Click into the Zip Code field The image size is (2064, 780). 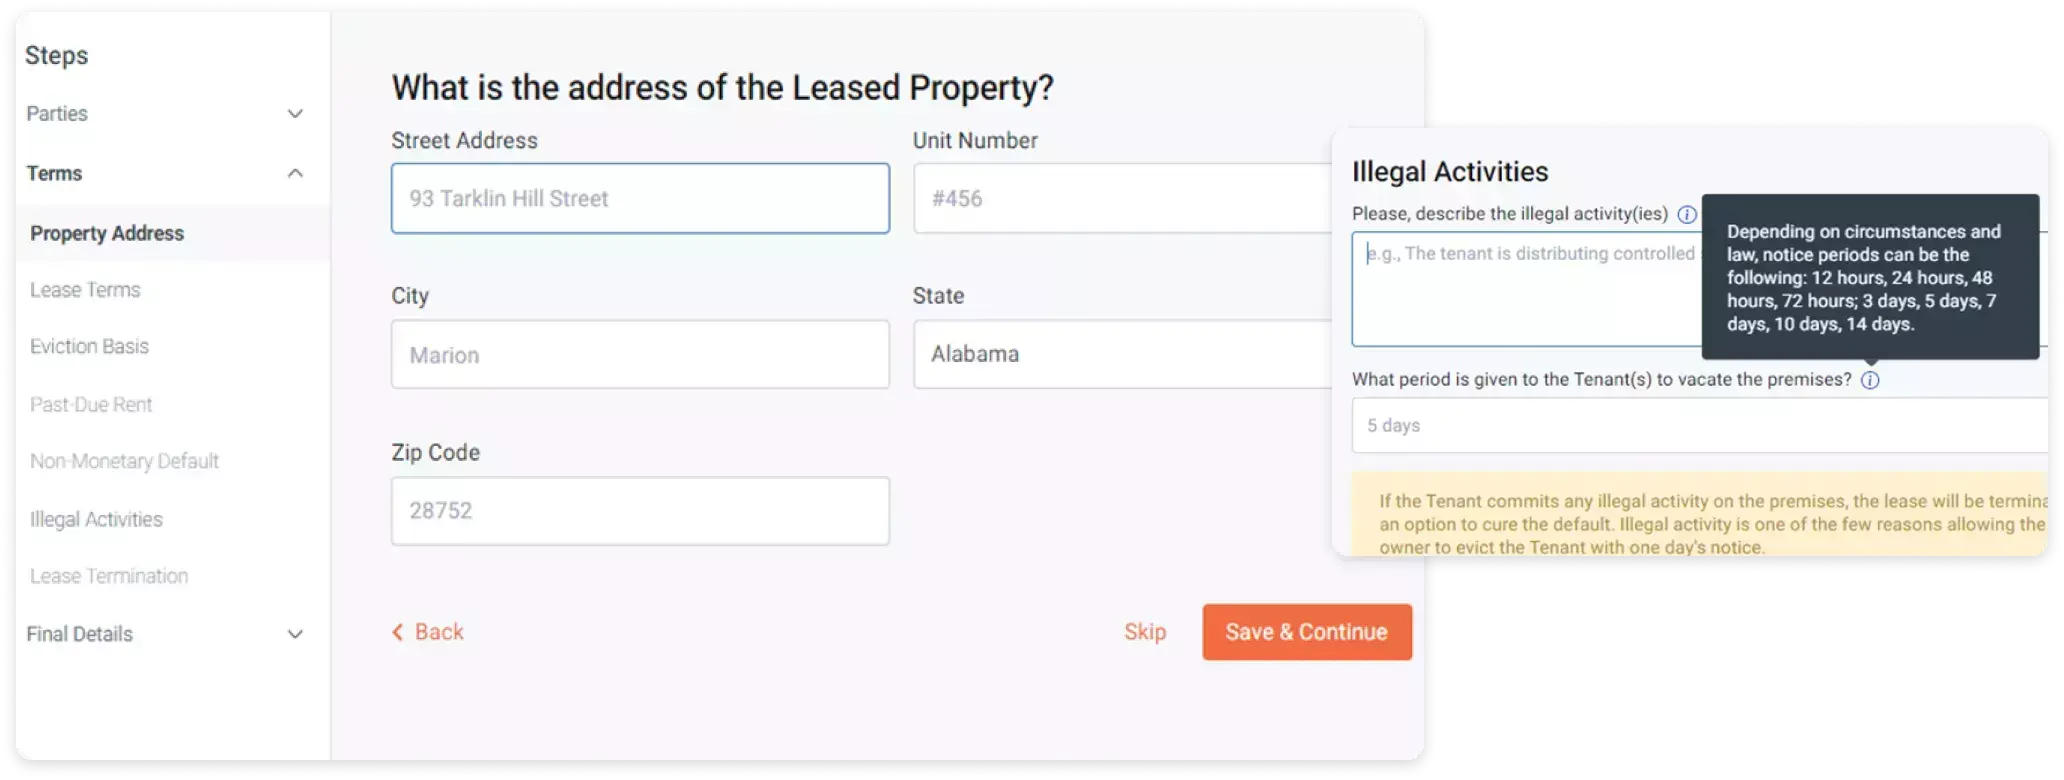point(640,511)
